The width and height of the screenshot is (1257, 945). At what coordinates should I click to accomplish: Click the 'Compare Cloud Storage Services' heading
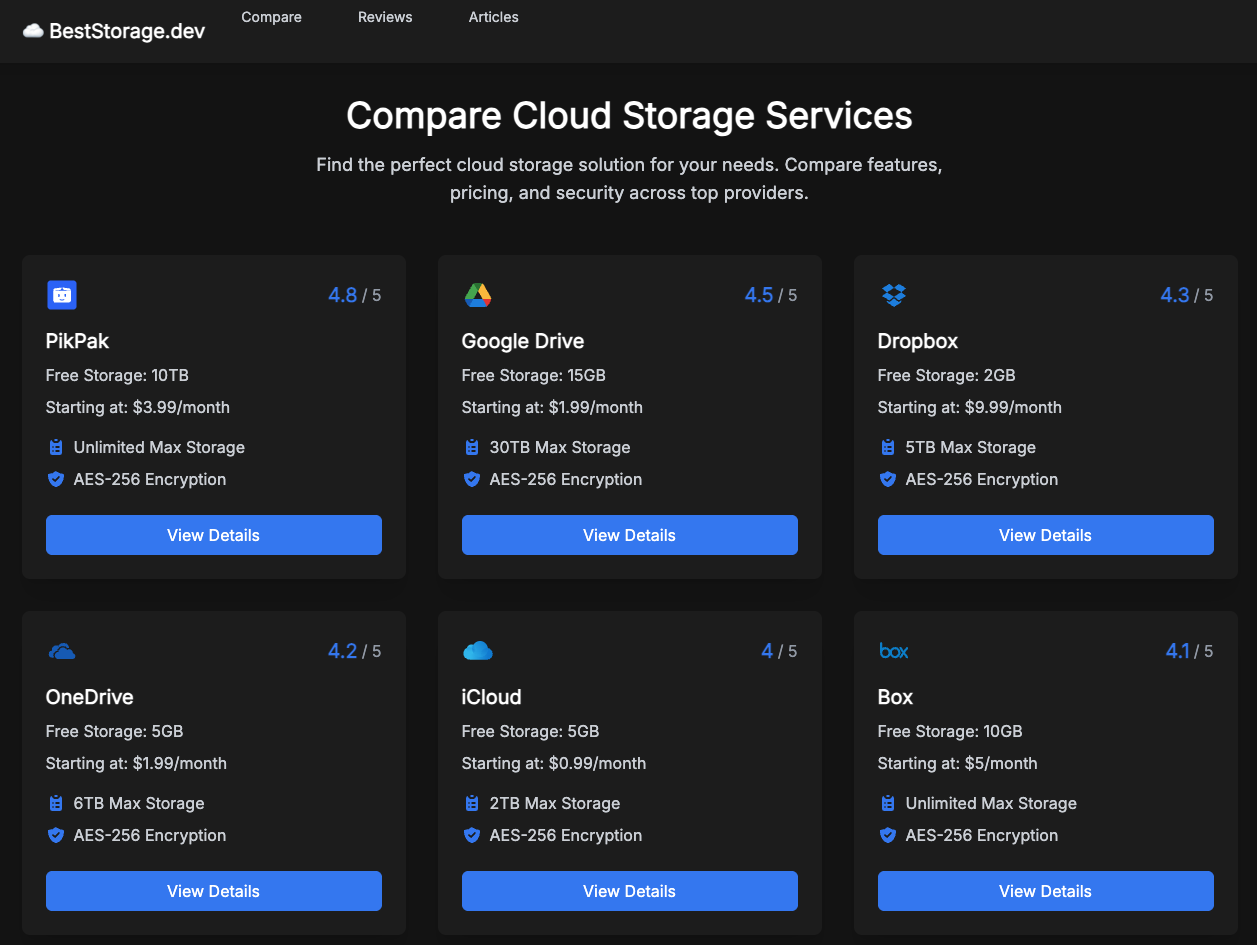coord(629,115)
